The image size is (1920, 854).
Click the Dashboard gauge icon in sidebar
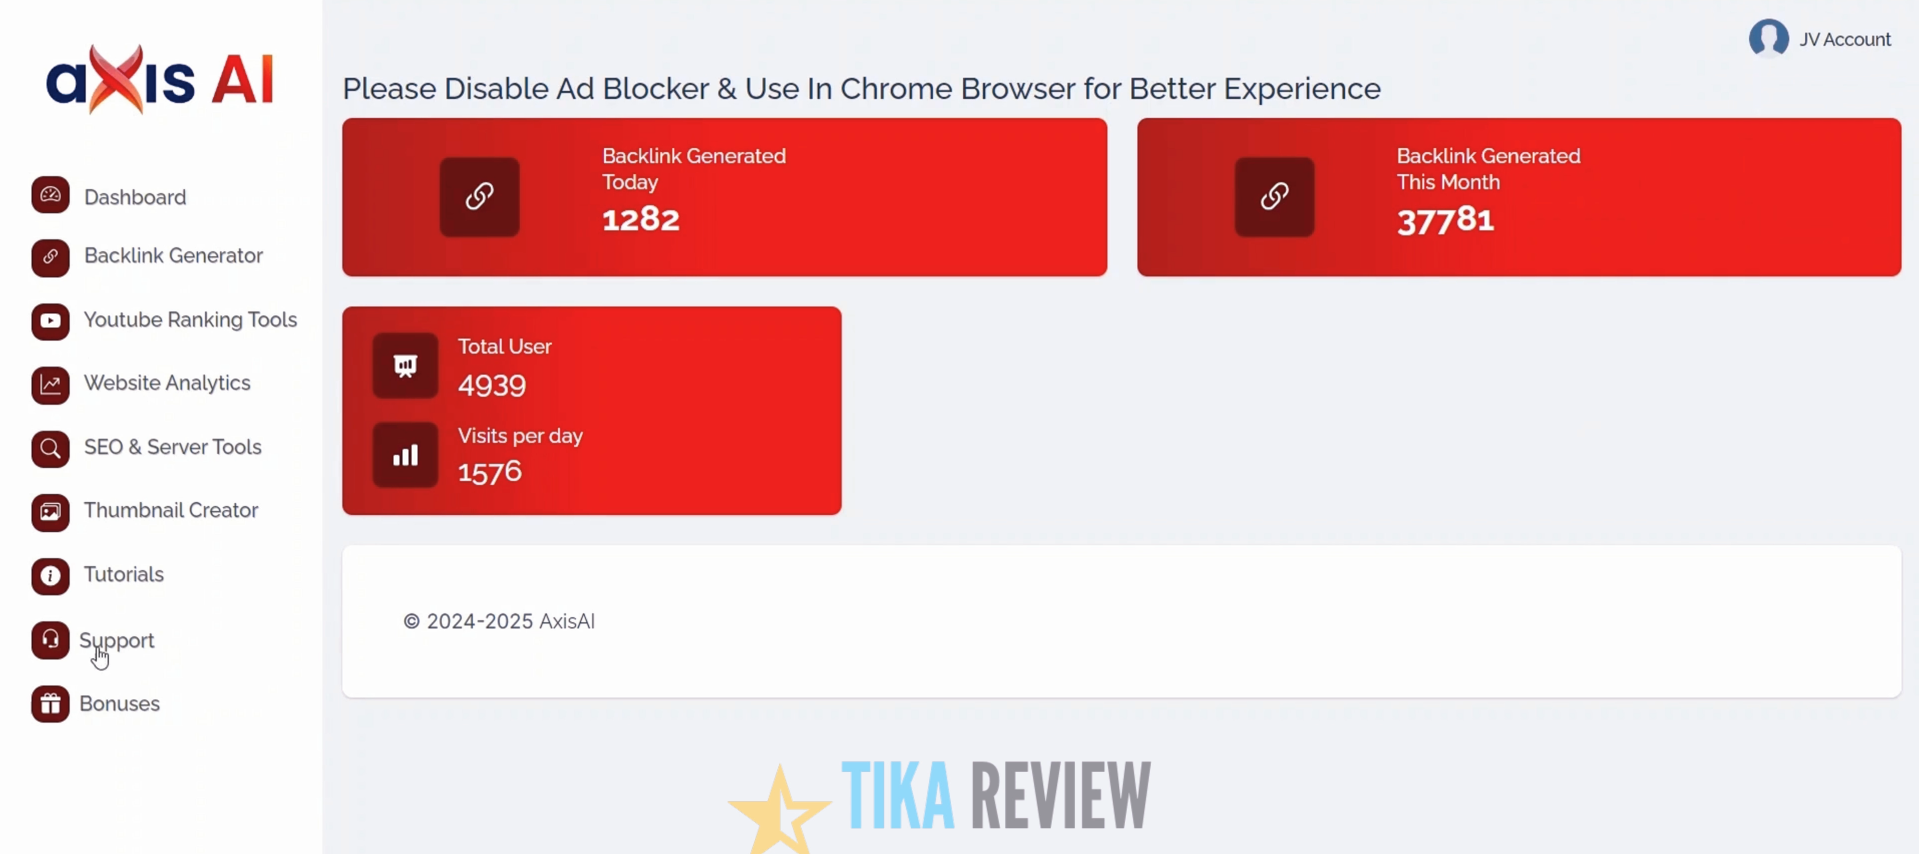pos(50,196)
